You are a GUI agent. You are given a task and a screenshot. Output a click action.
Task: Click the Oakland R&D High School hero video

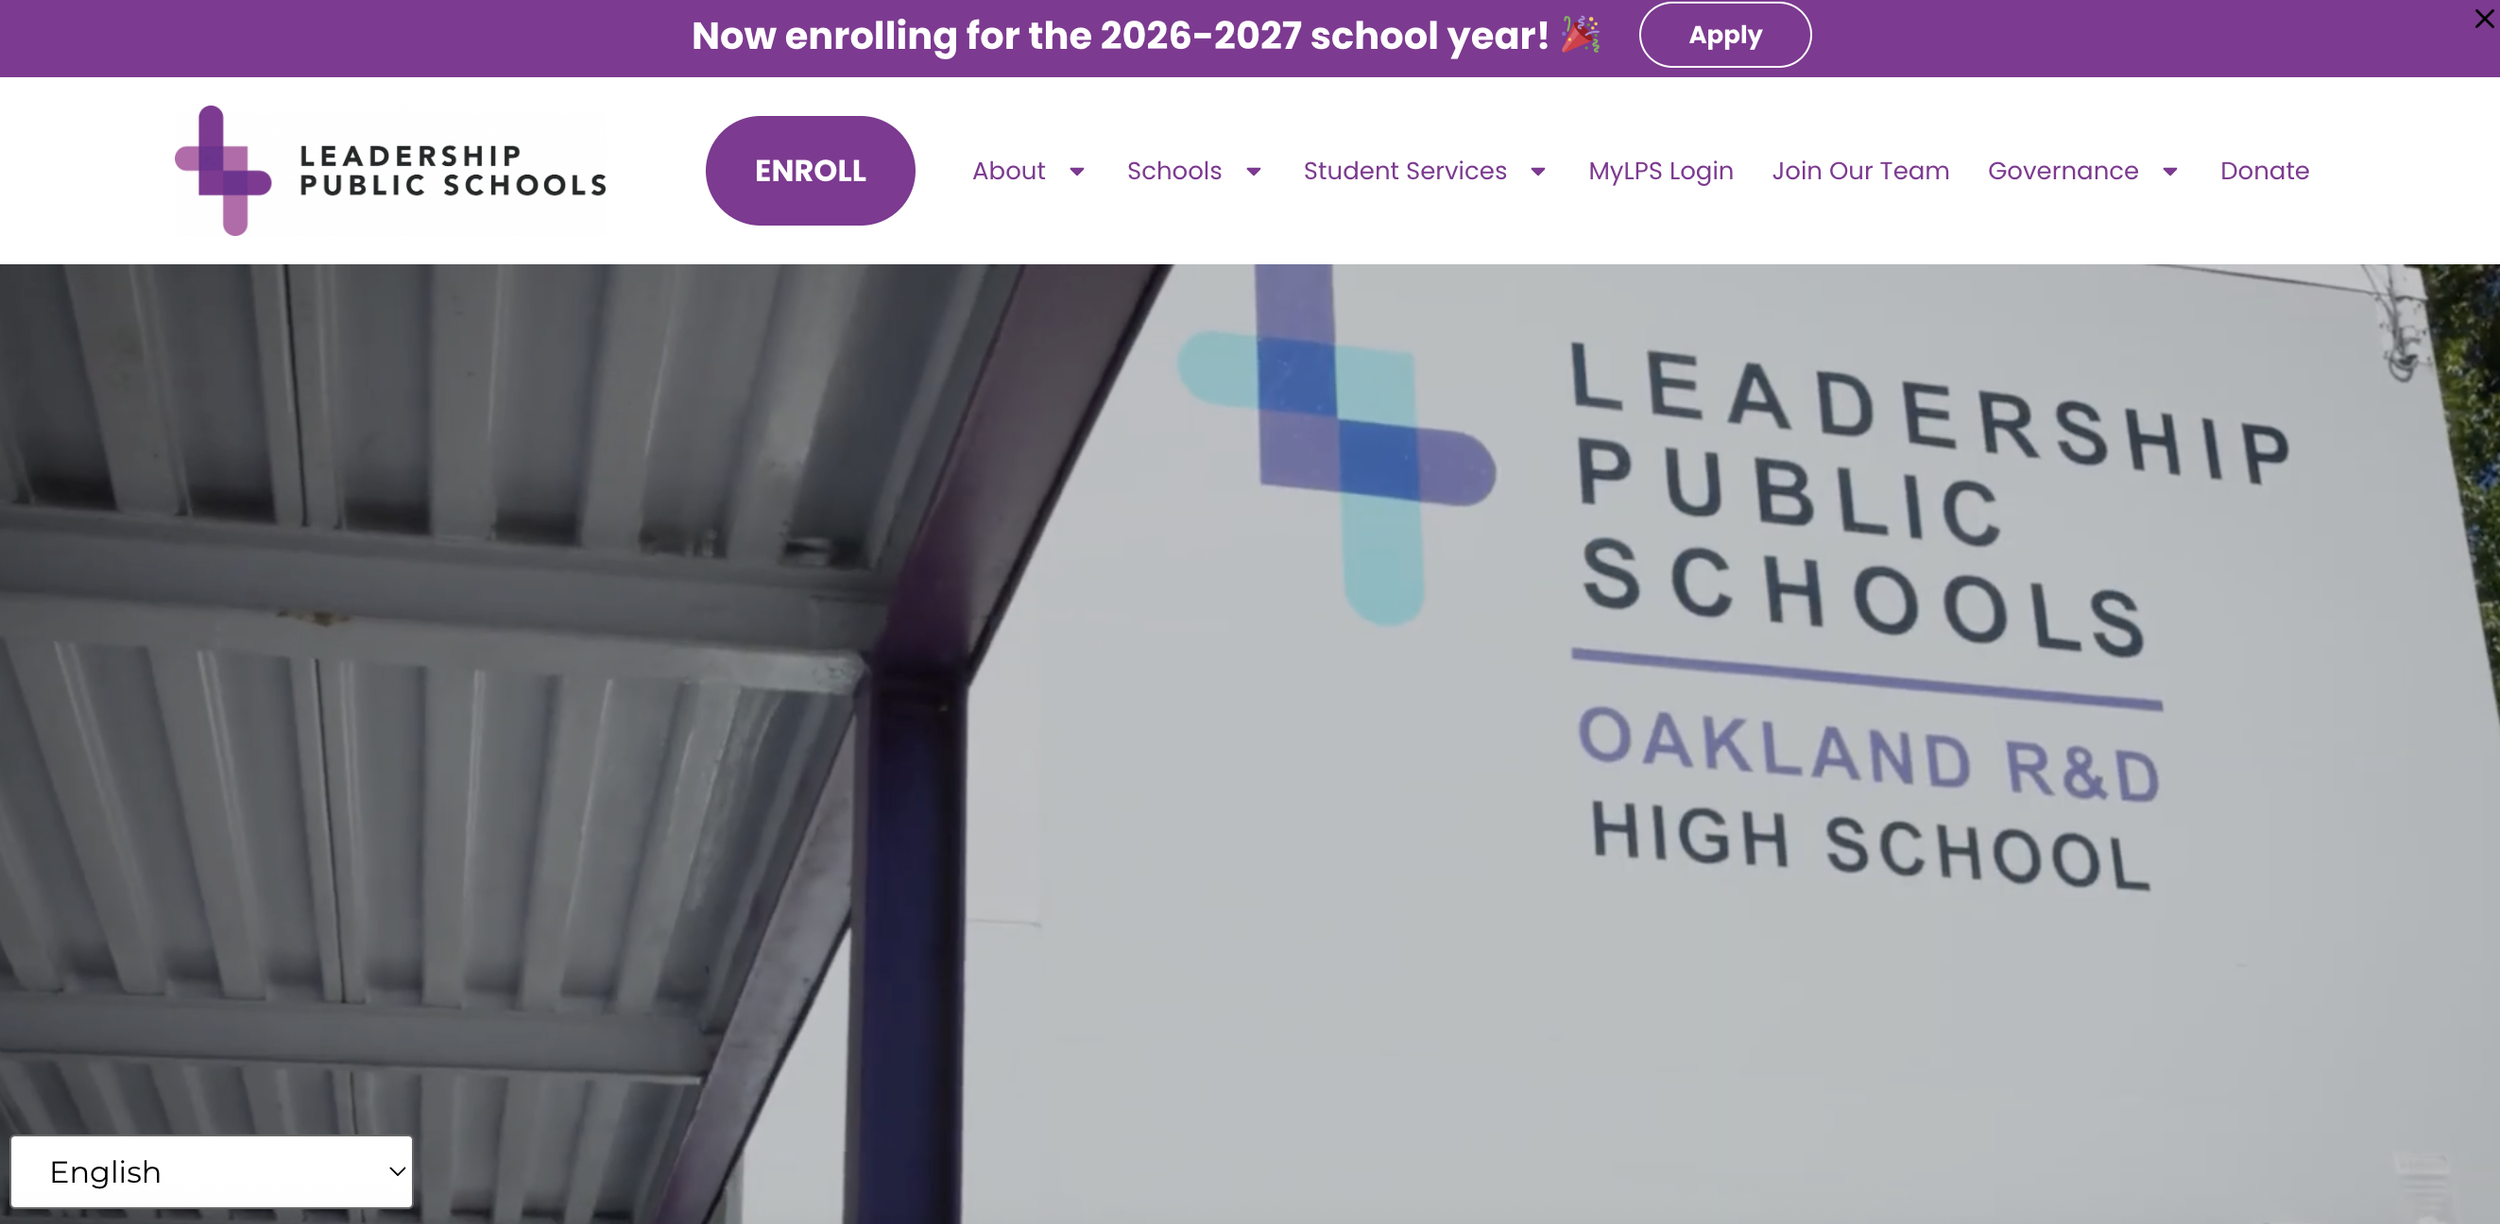pyautogui.click(x=1250, y=744)
